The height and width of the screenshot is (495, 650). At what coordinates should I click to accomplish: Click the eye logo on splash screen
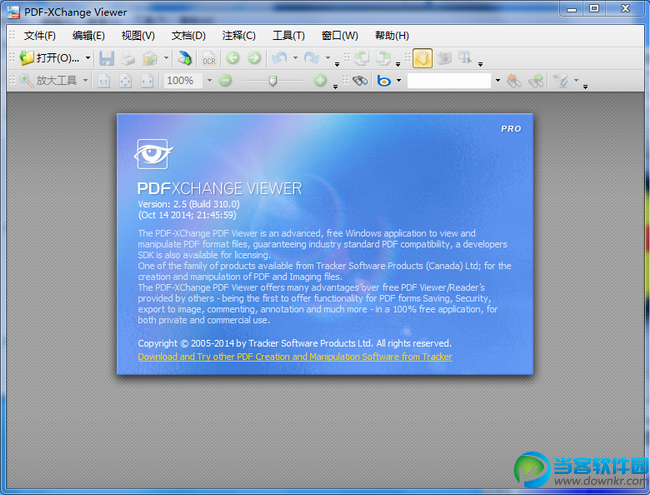click(153, 154)
